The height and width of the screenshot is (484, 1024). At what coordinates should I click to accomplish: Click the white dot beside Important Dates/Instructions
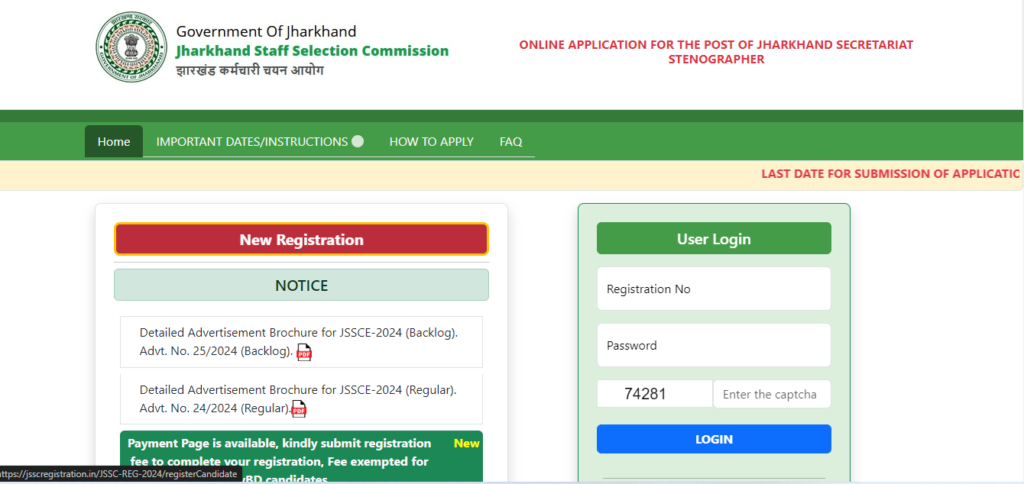(357, 141)
